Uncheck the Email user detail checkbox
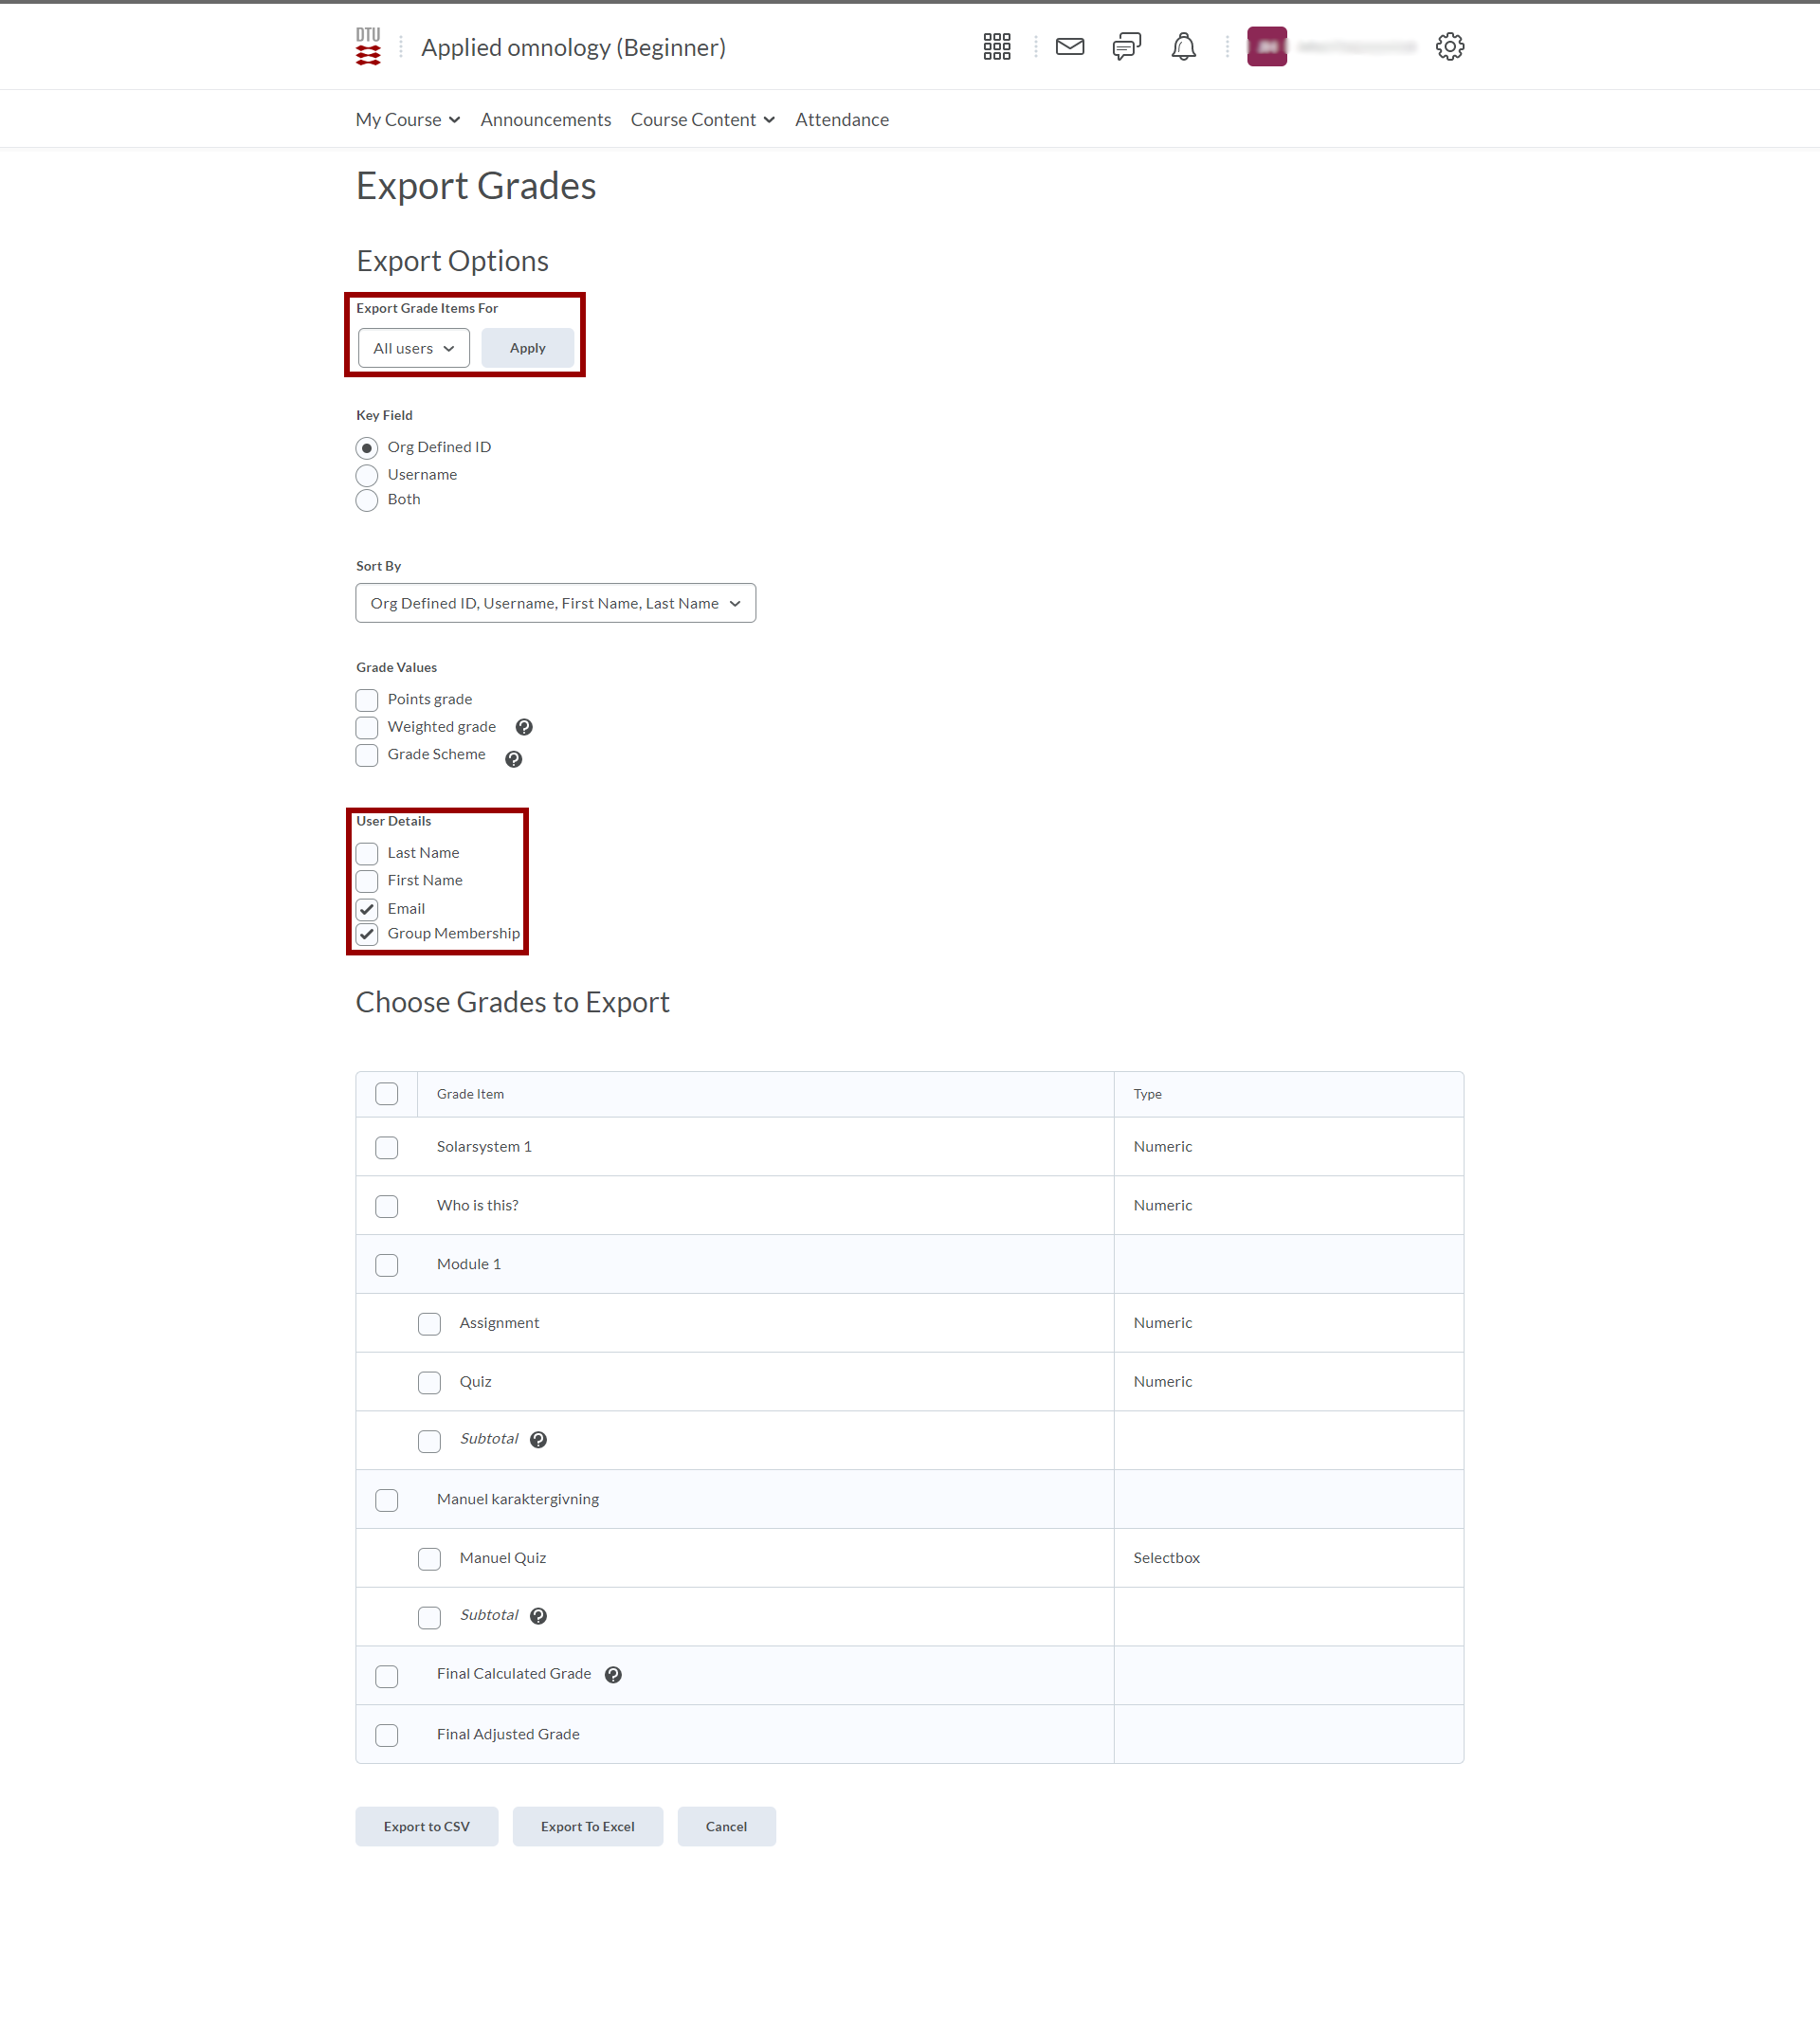This screenshot has width=1820, height=2018. tap(367, 909)
